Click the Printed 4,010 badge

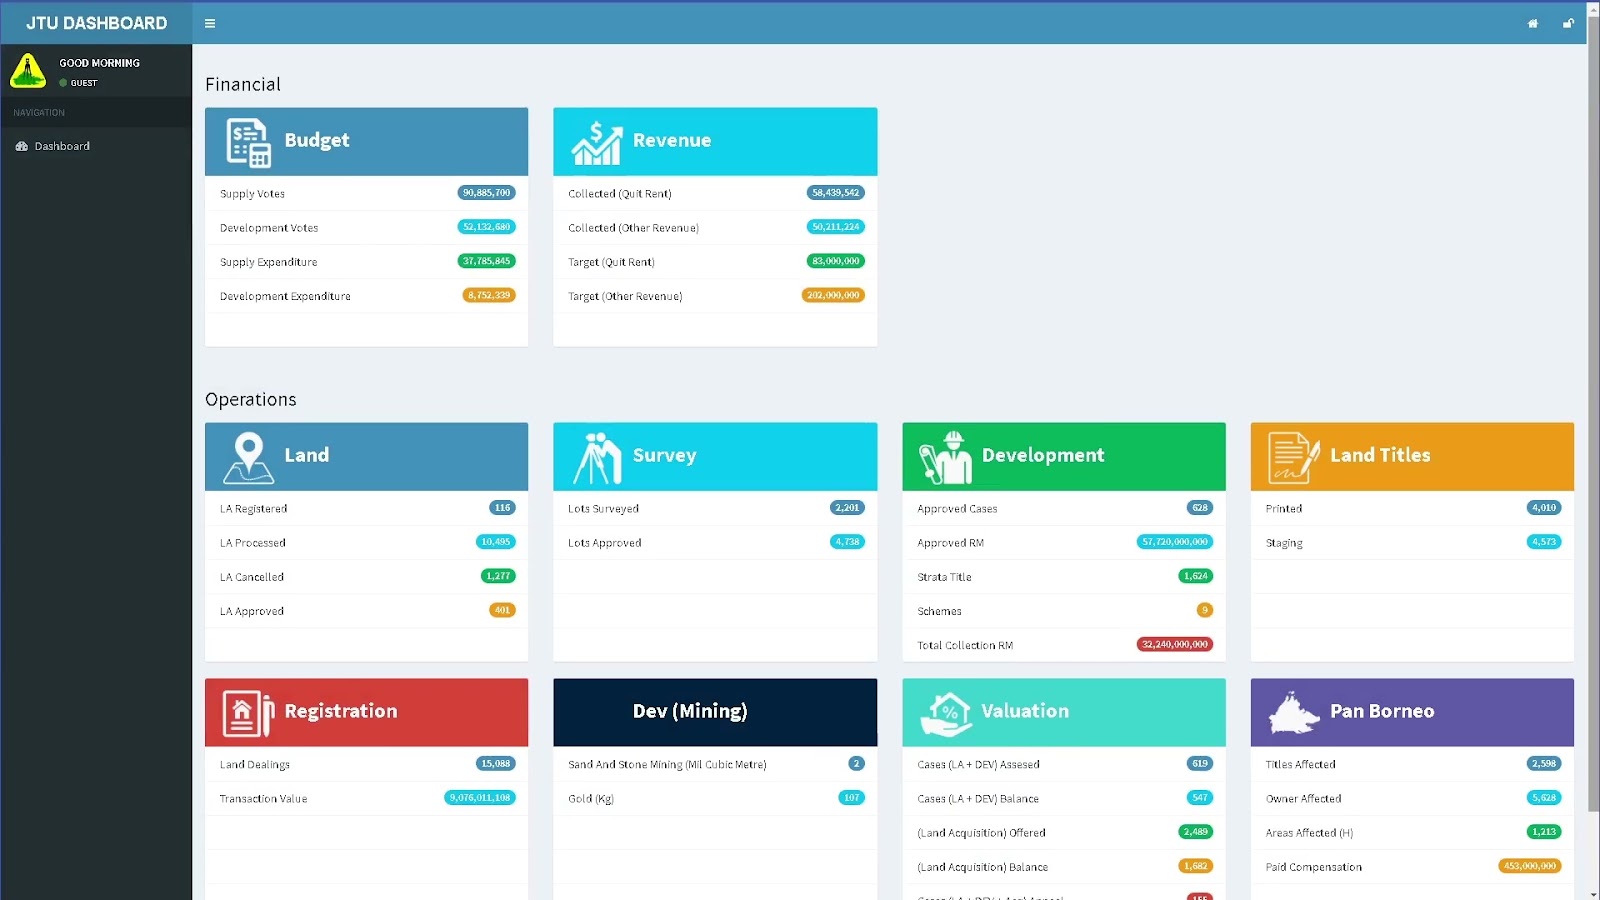tap(1544, 508)
